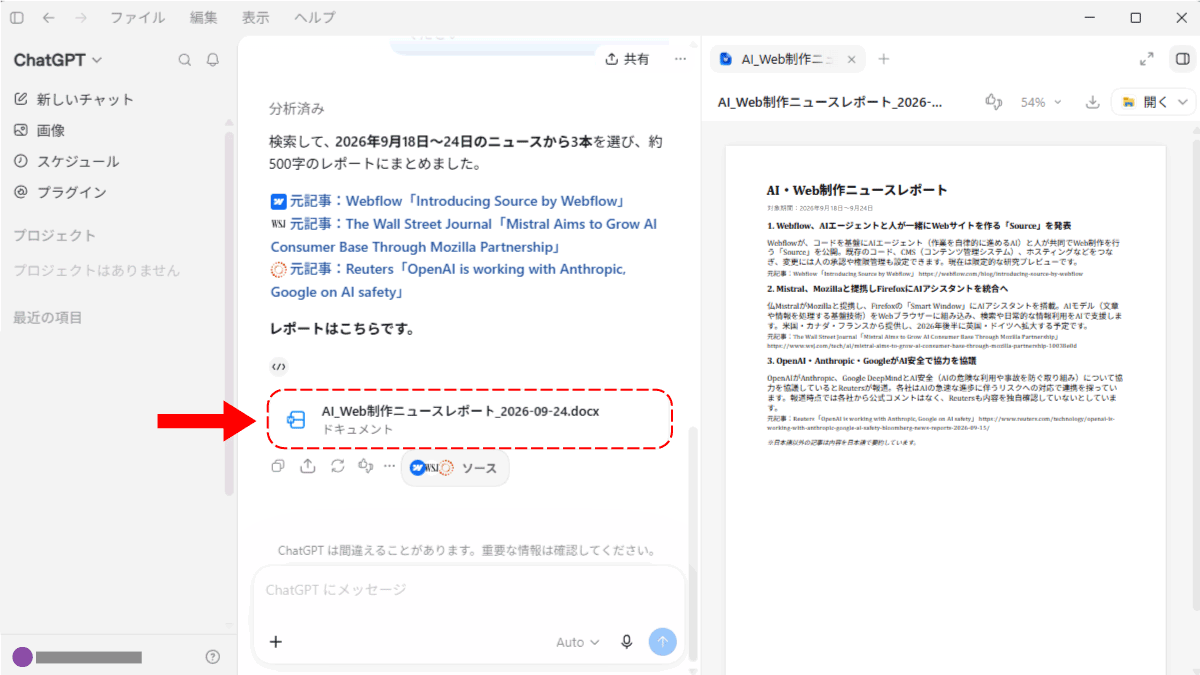
Task: Expand preview panel to fullscreen
Action: pos(1147,59)
